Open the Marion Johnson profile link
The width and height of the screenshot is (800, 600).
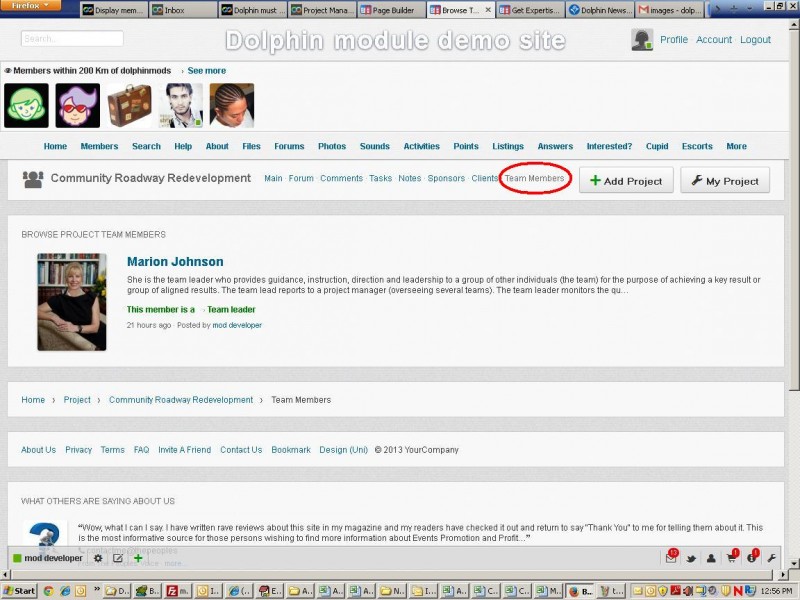click(x=175, y=262)
